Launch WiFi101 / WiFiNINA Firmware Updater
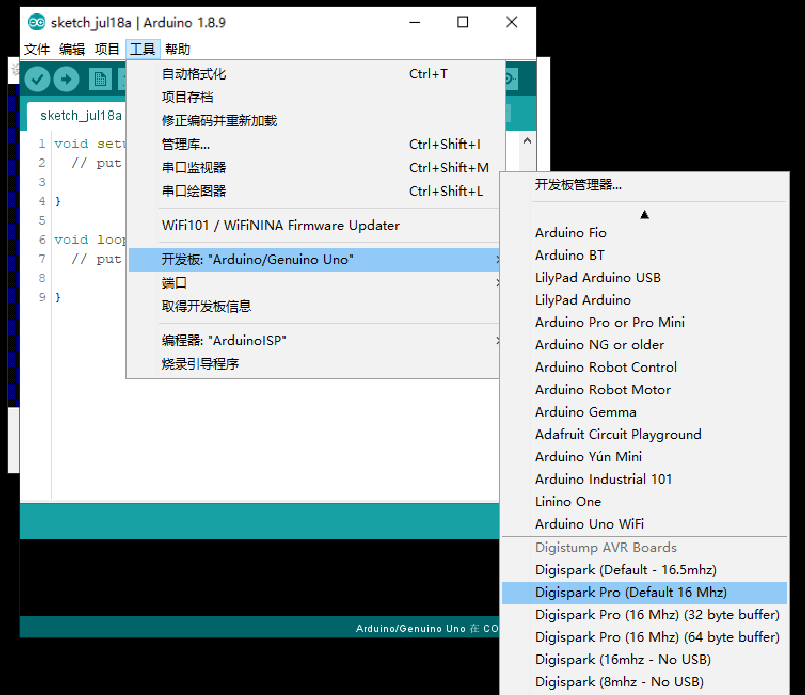The image size is (805, 695). (313, 225)
